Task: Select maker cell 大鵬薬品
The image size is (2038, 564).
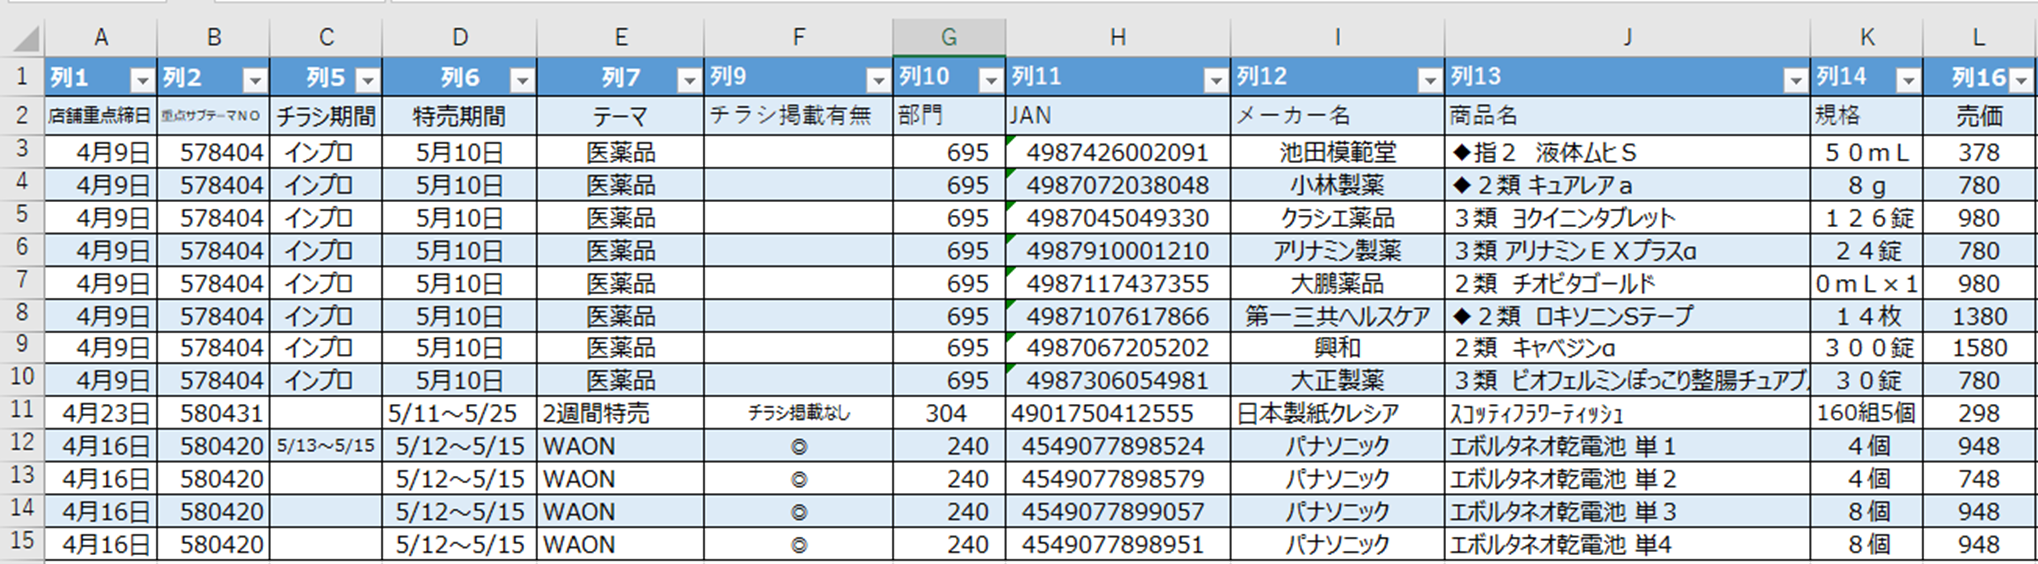Action: [x=1338, y=283]
